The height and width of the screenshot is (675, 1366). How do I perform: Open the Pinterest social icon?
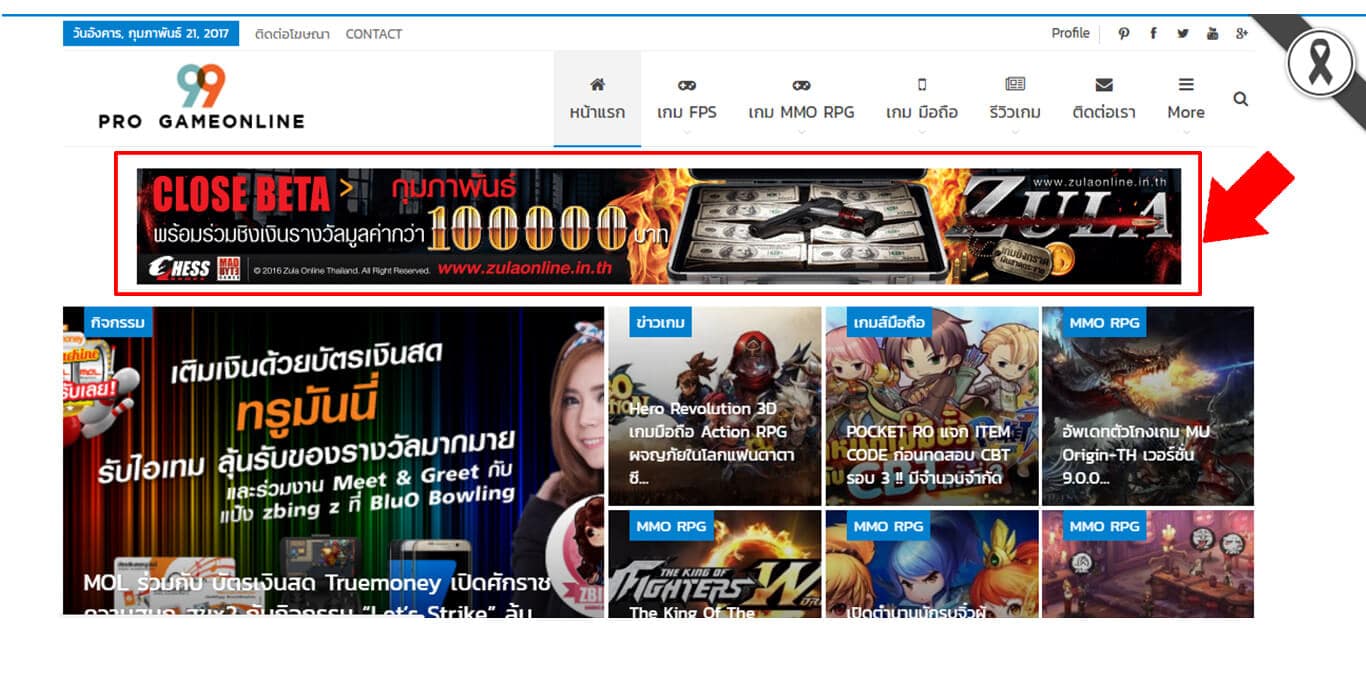[x=1124, y=33]
